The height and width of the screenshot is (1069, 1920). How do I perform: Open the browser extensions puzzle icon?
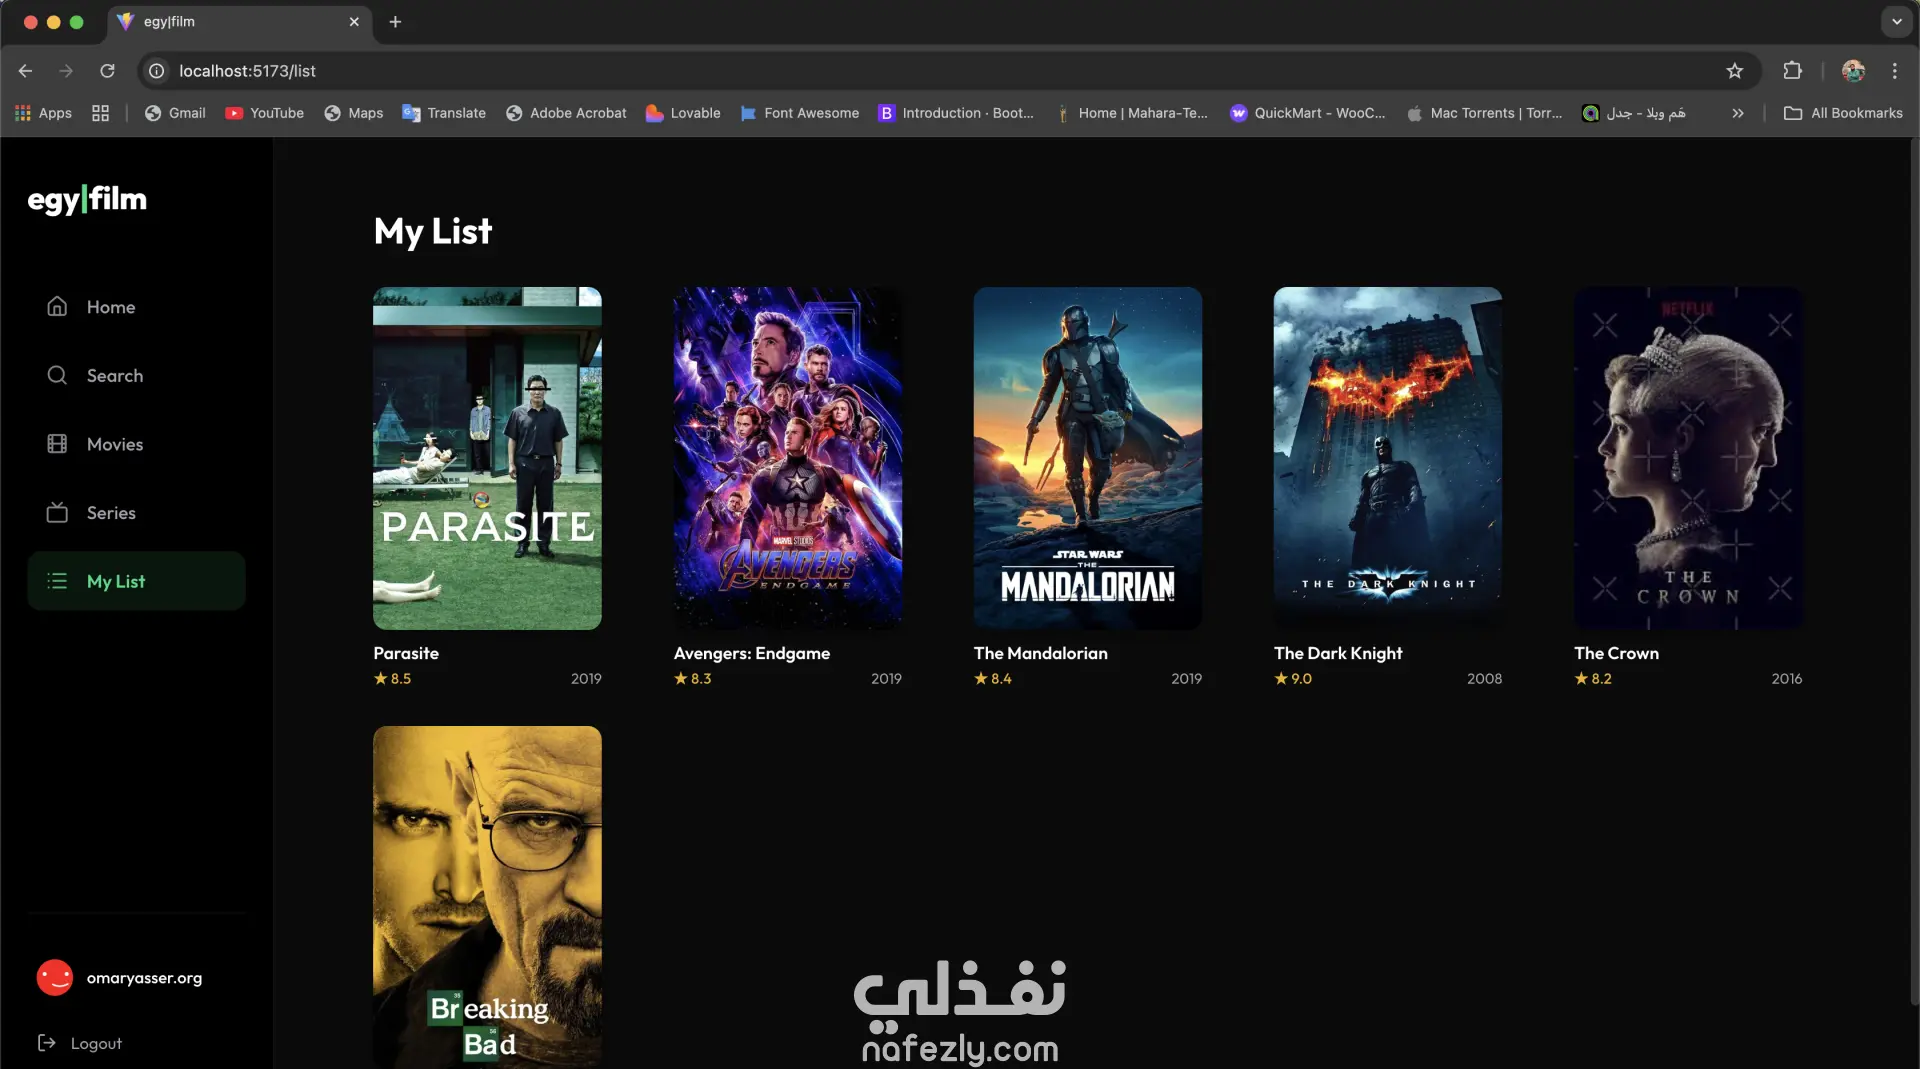[1792, 71]
